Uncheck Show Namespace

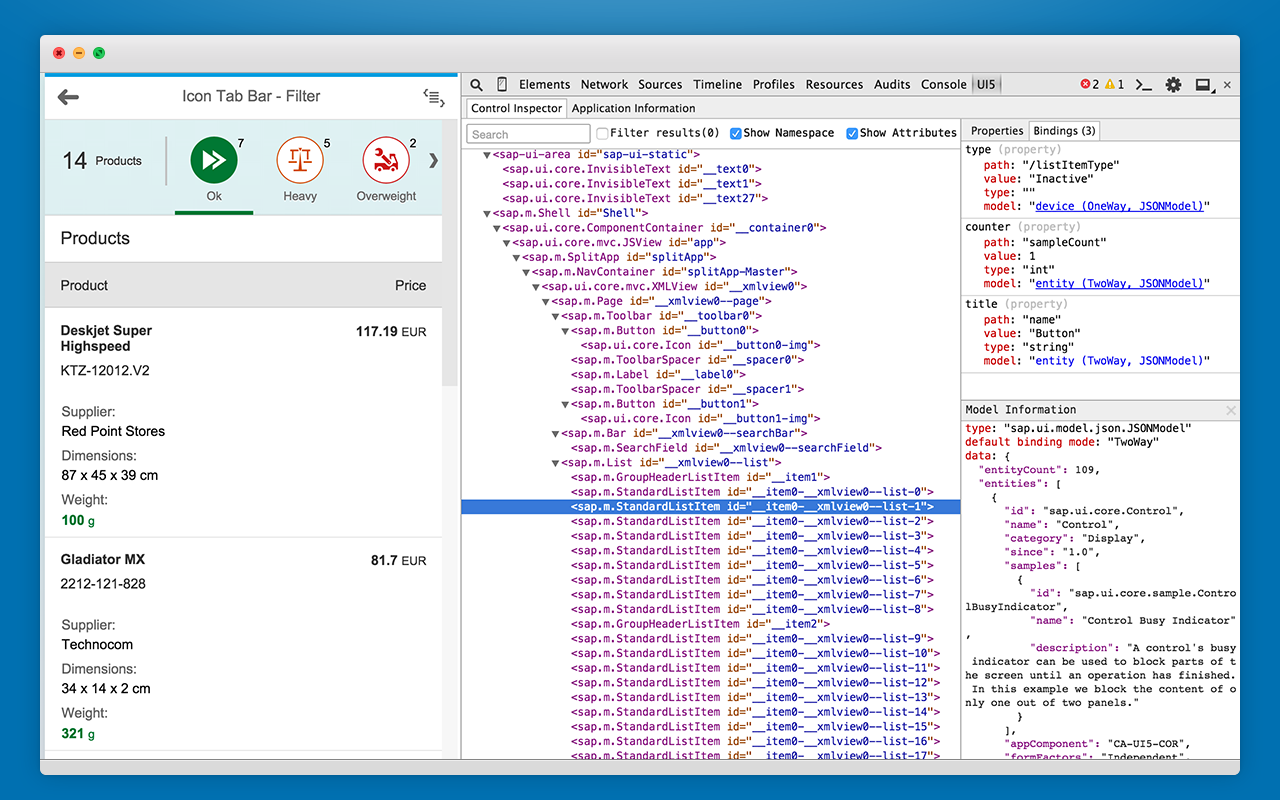pos(737,132)
